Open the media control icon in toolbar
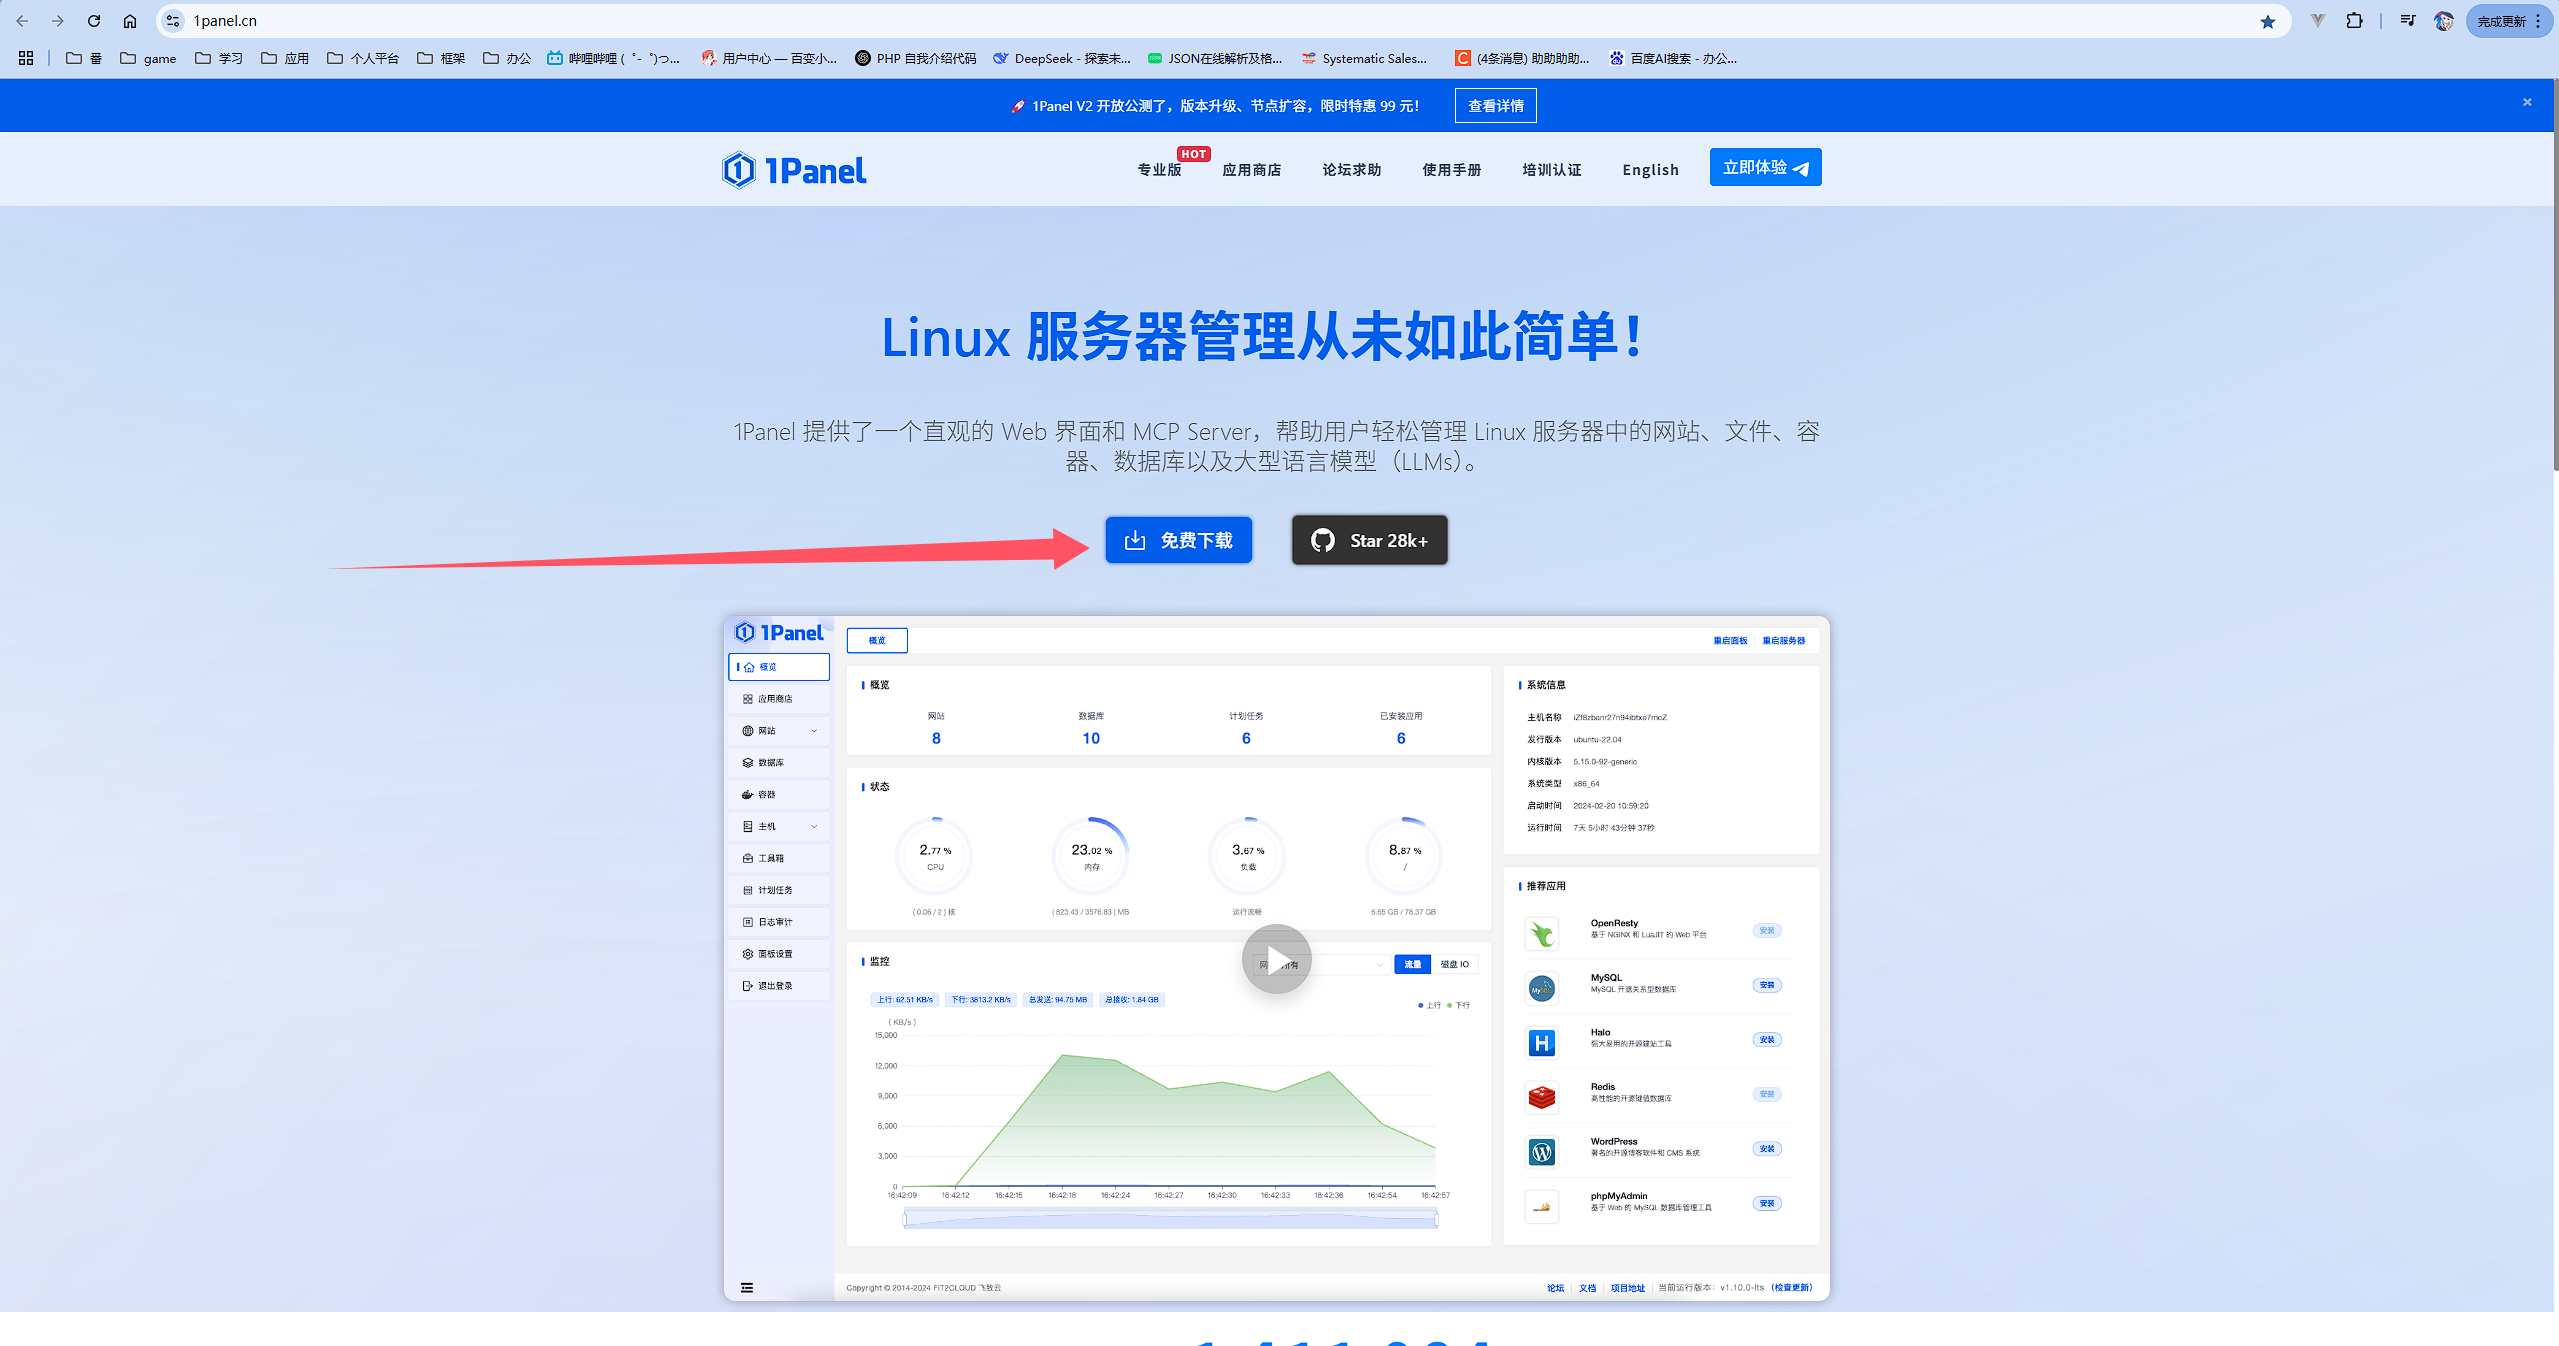Image resolution: width=2559 pixels, height=1346 pixels. coord(2407,21)
